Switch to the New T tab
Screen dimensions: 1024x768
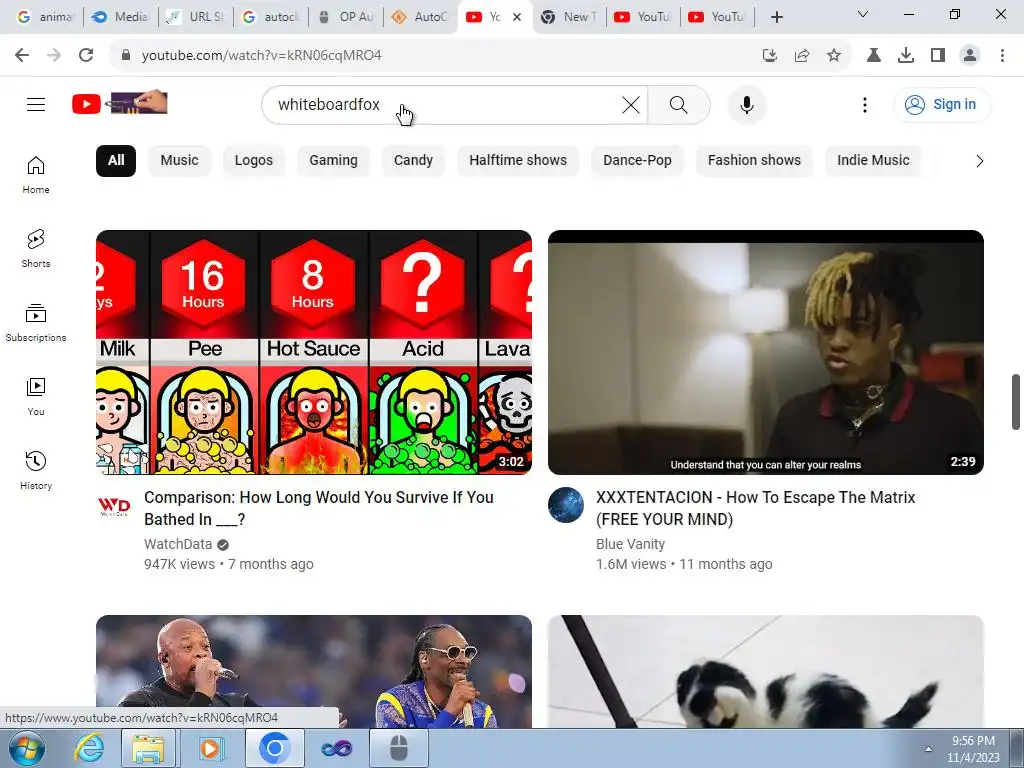pyautogui.click(x=570, y=17)
